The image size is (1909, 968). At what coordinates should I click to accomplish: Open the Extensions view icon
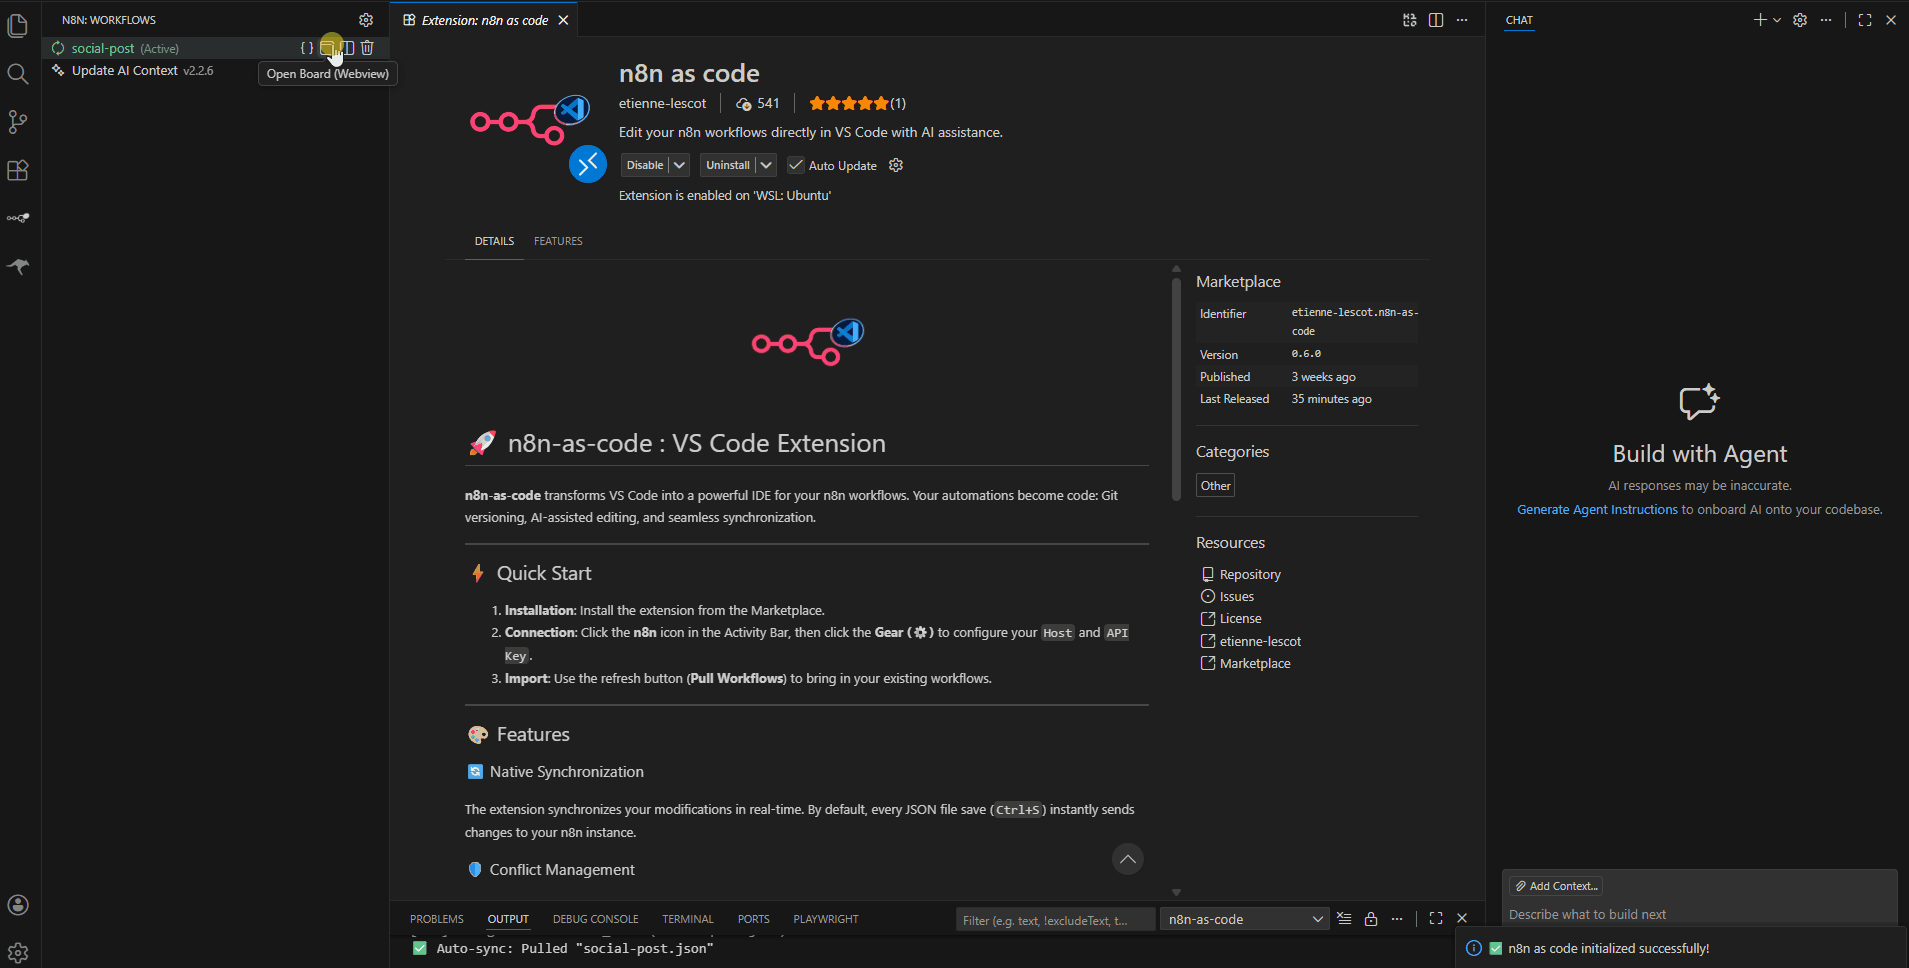(x=18, y=170)
